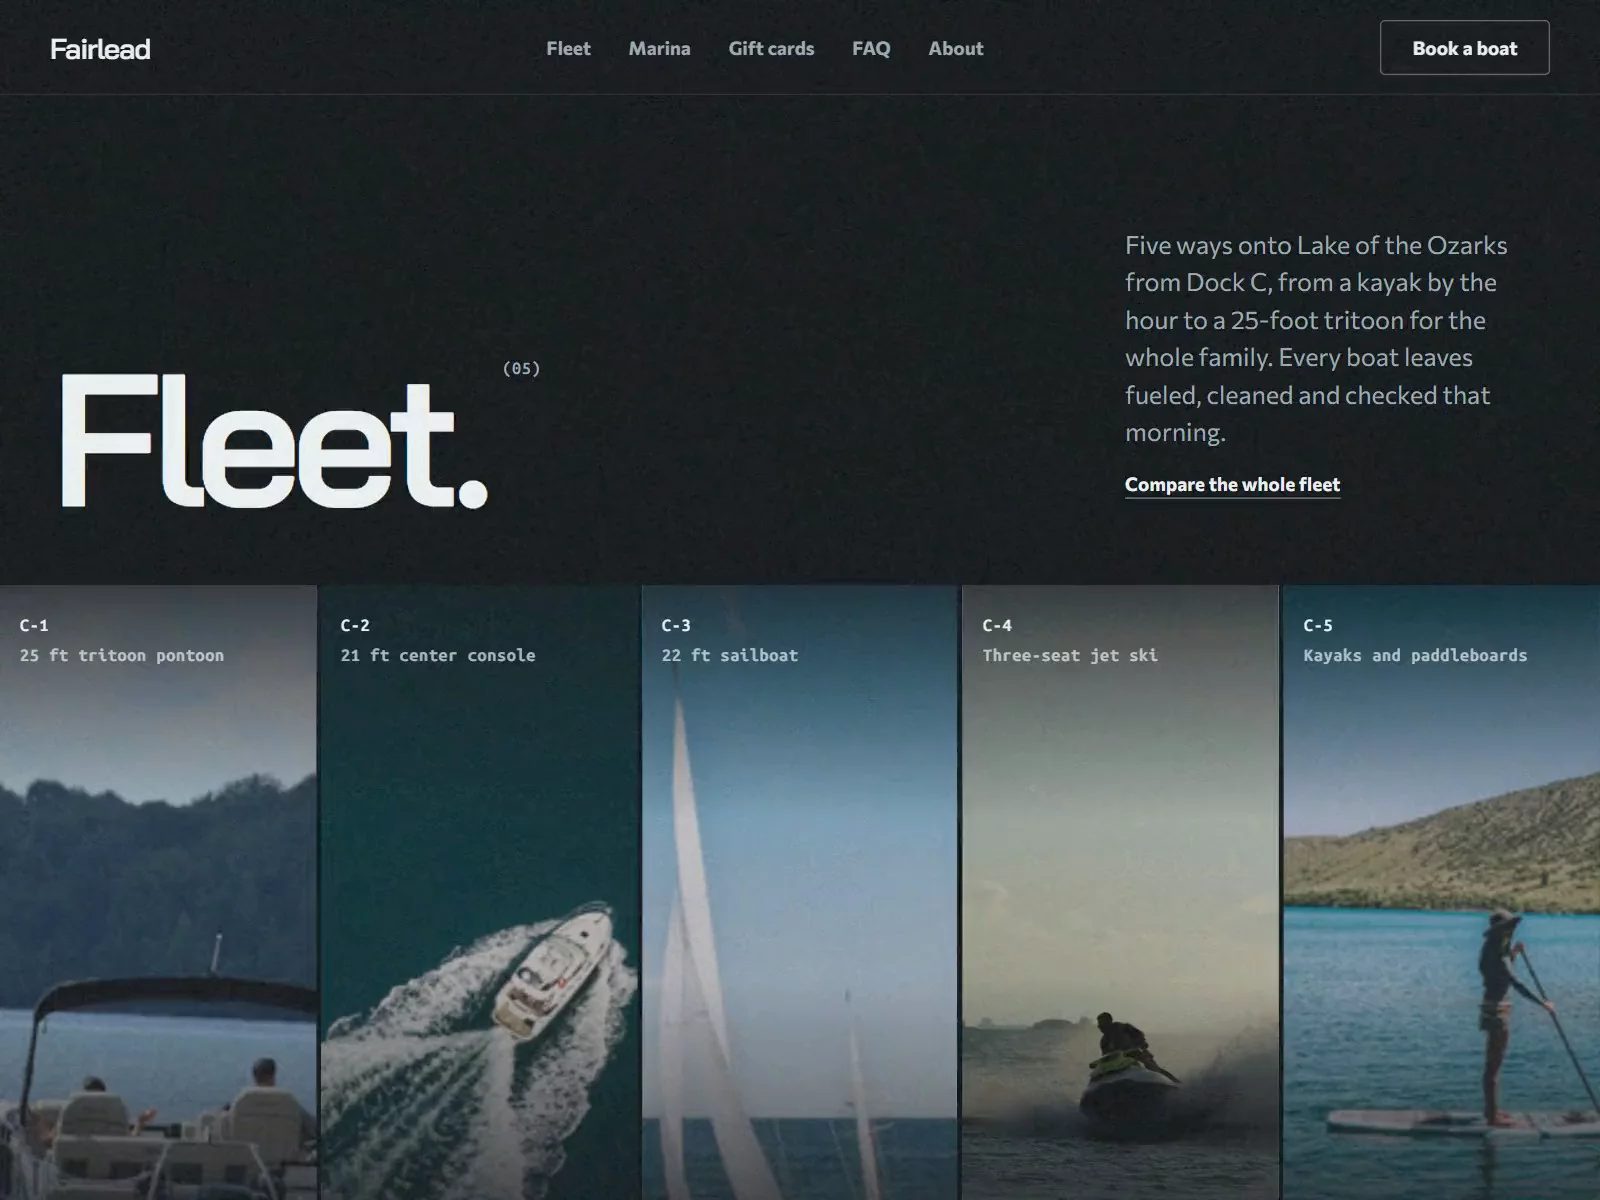Viewport: 1600px width, 1200px height.
Task: Click the "21 ft center console" label
Action: click(437, 655)
